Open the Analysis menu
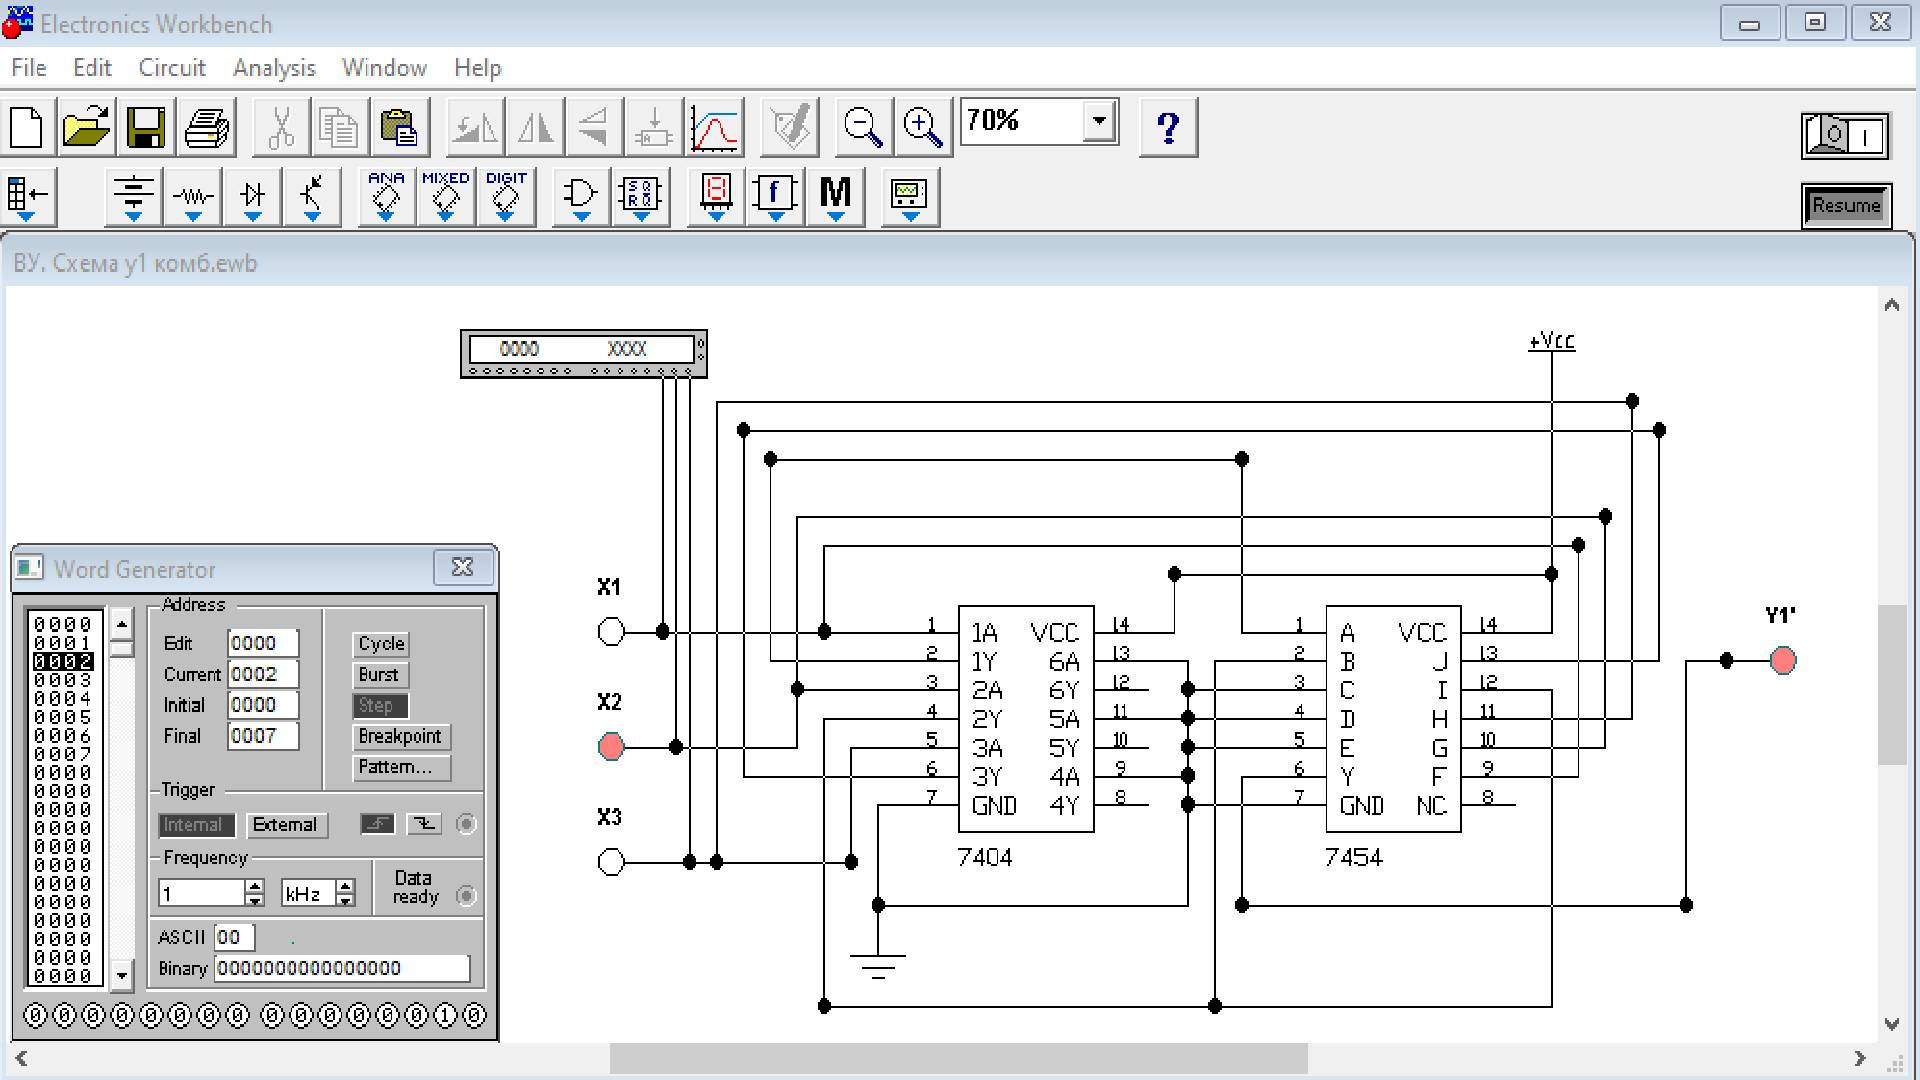This screenshot has width=1920, height=1080. pos(274,68)
